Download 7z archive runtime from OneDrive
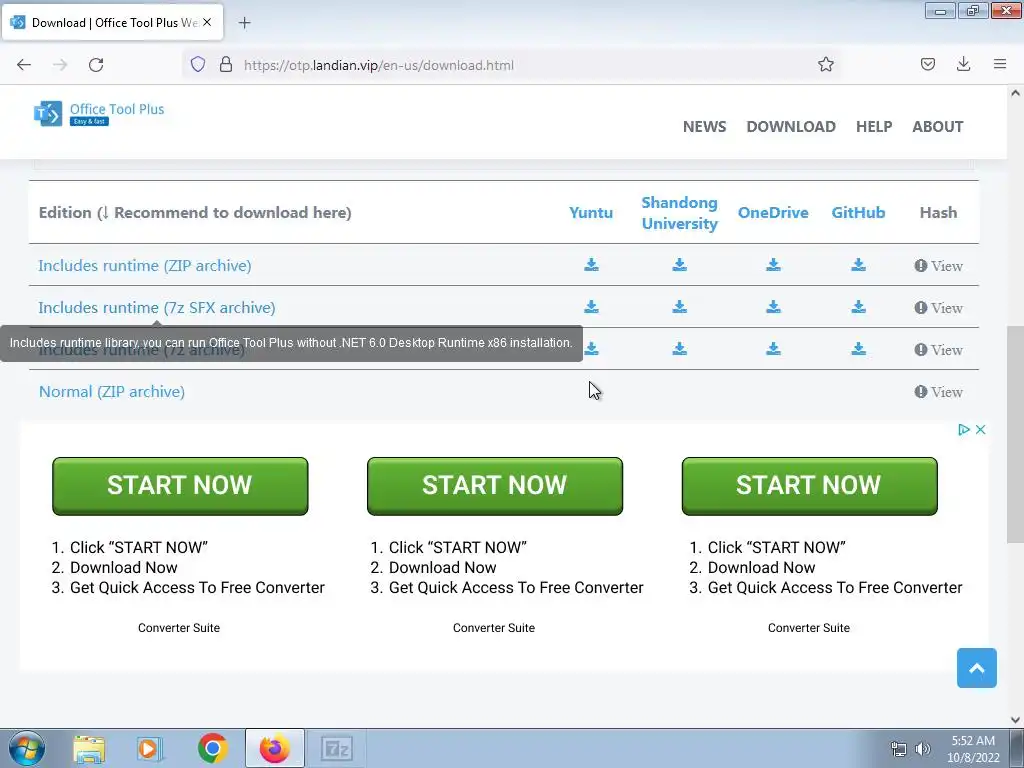The height and width of the screenshot is (768, 1024). [x=773, y=349]
